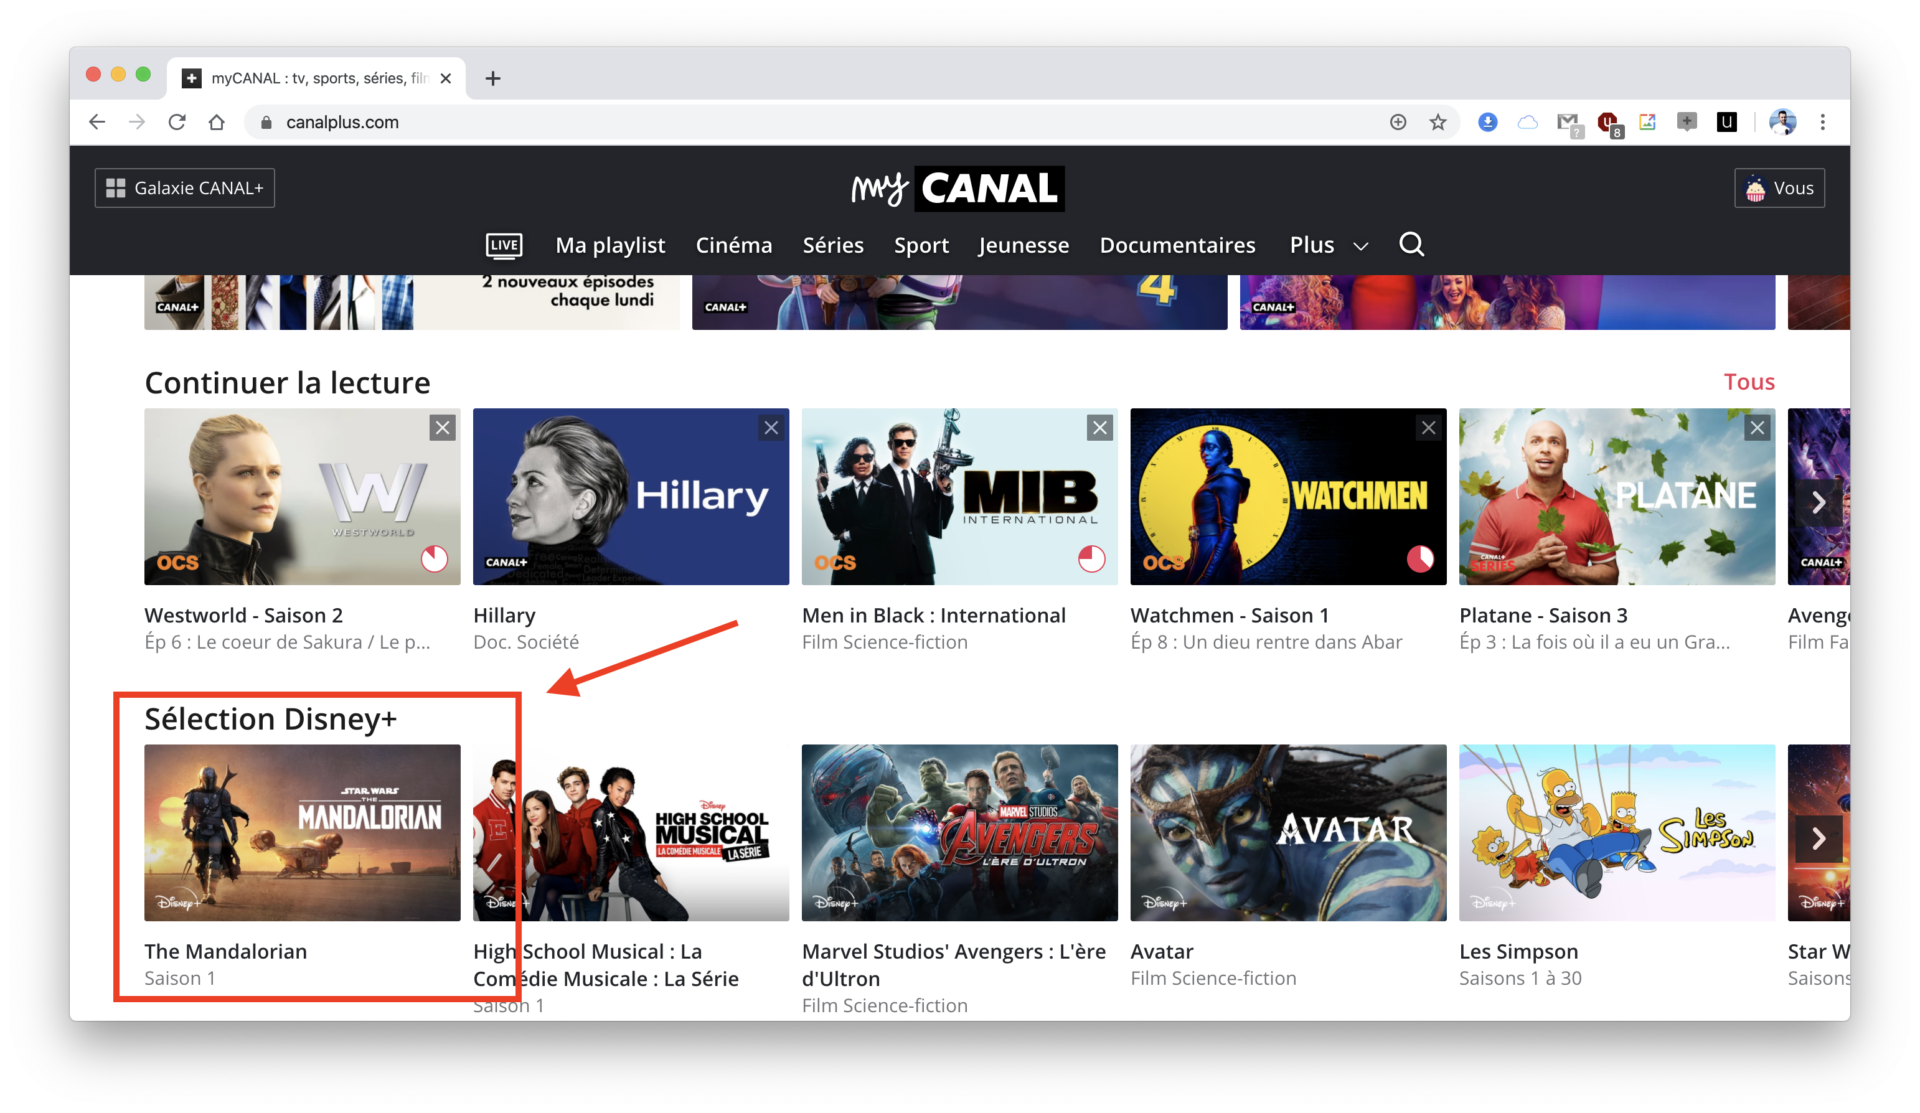The height and width of the screenshot is (1113, 1920).
Task: Open the black U extension icon
Action: pos(1727,122)
